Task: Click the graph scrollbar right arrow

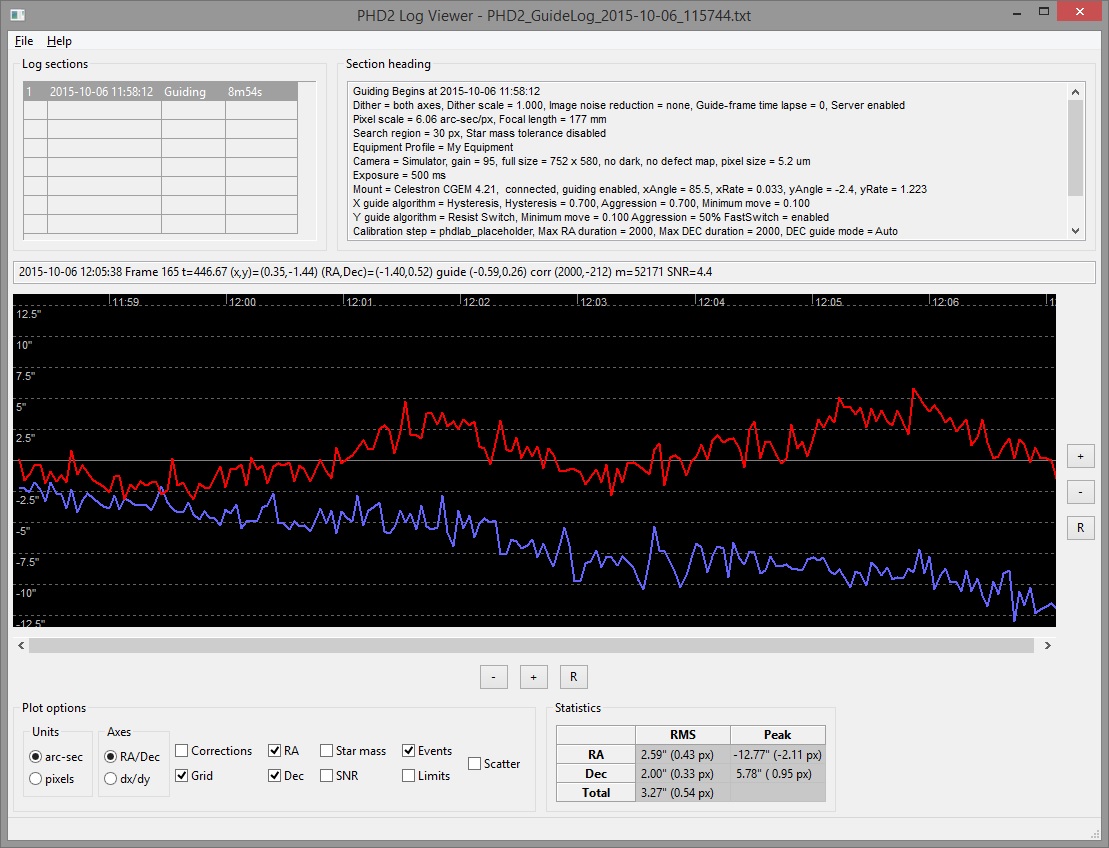Action: point(1047,646)
